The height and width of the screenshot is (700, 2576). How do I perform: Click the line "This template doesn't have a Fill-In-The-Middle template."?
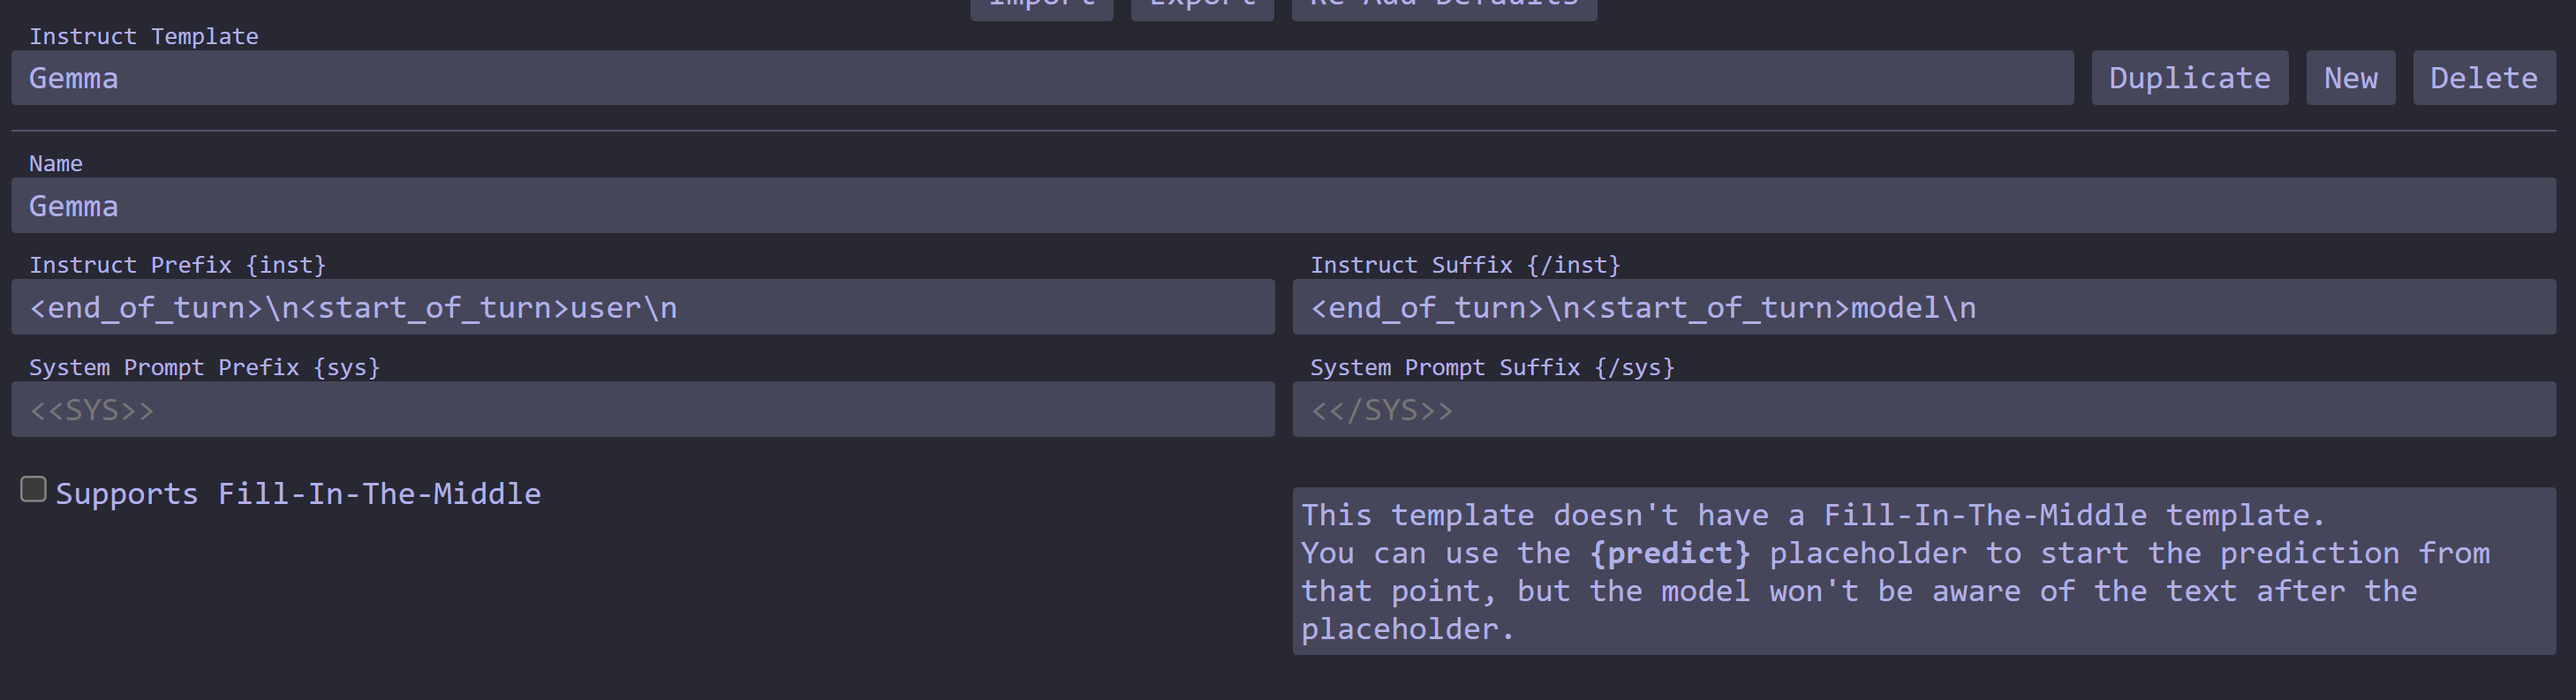[1813, 515]
